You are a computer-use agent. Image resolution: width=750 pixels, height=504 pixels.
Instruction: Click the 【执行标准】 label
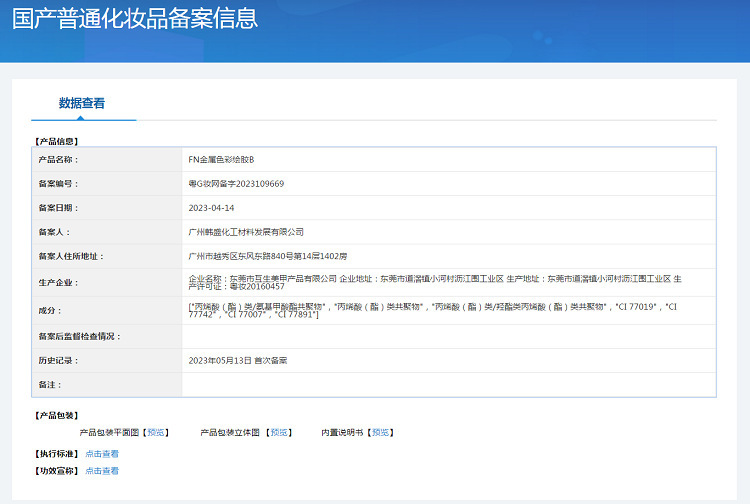point(56,454)
